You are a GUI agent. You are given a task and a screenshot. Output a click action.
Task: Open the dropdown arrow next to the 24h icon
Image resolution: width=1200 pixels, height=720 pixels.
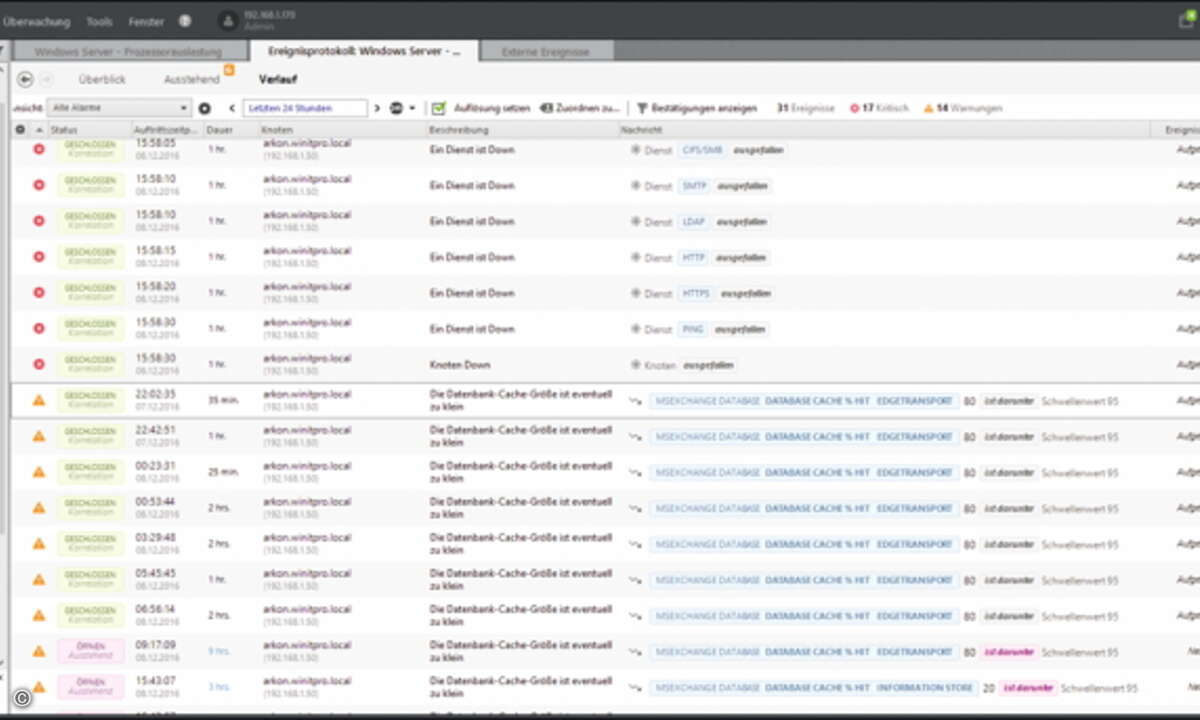point(412,108)
